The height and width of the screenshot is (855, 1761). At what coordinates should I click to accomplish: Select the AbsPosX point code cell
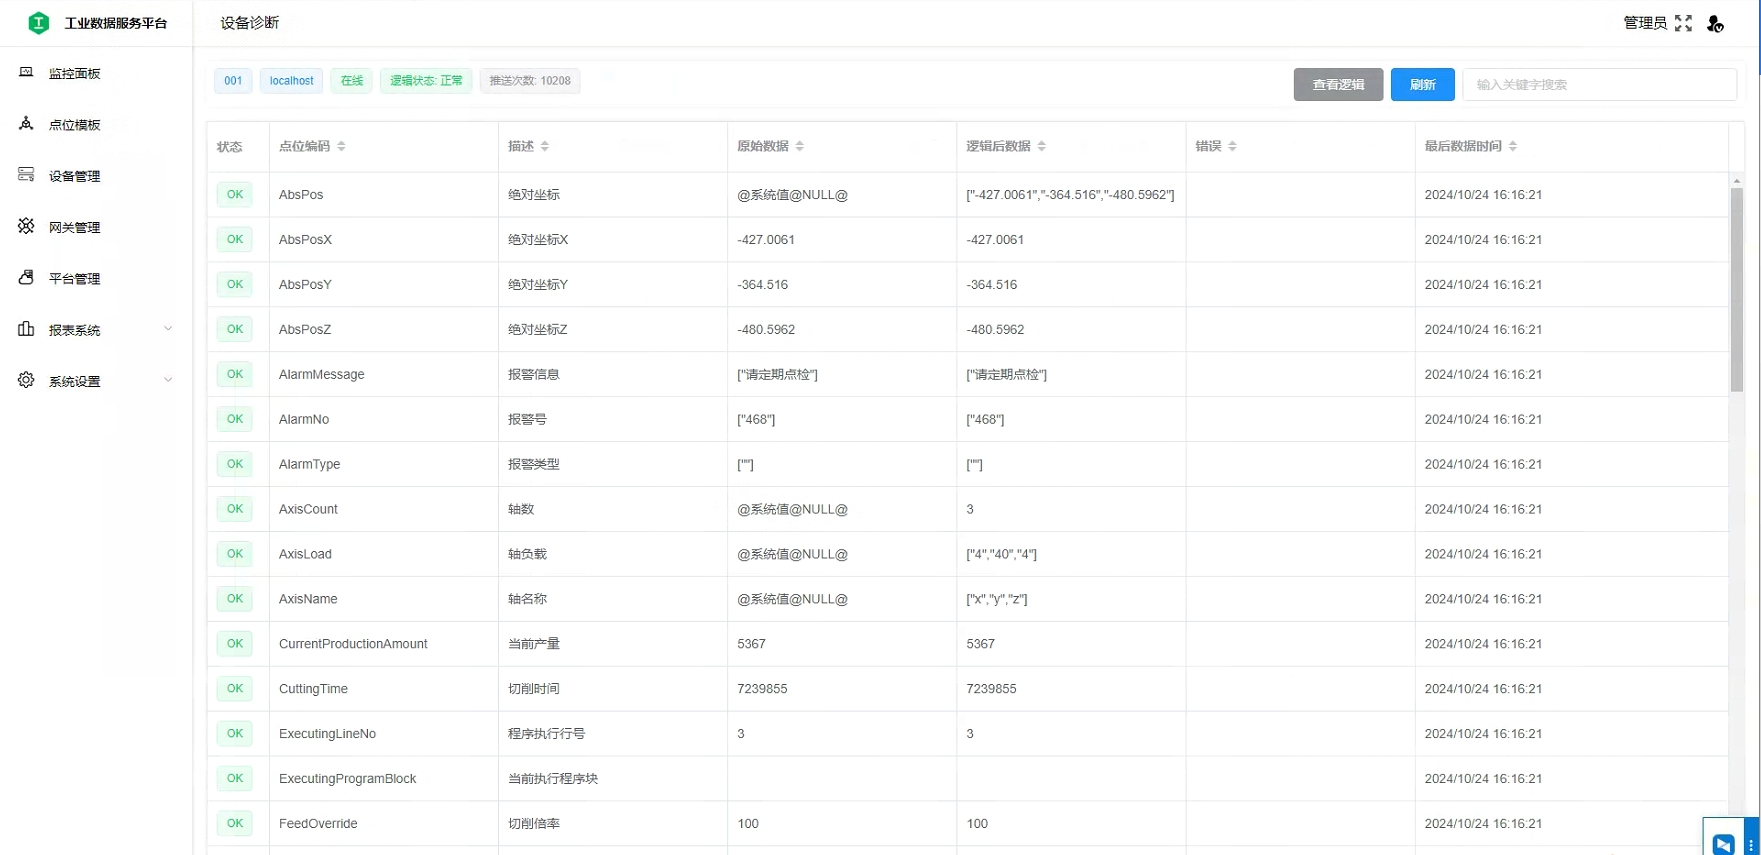click(384, 240)
